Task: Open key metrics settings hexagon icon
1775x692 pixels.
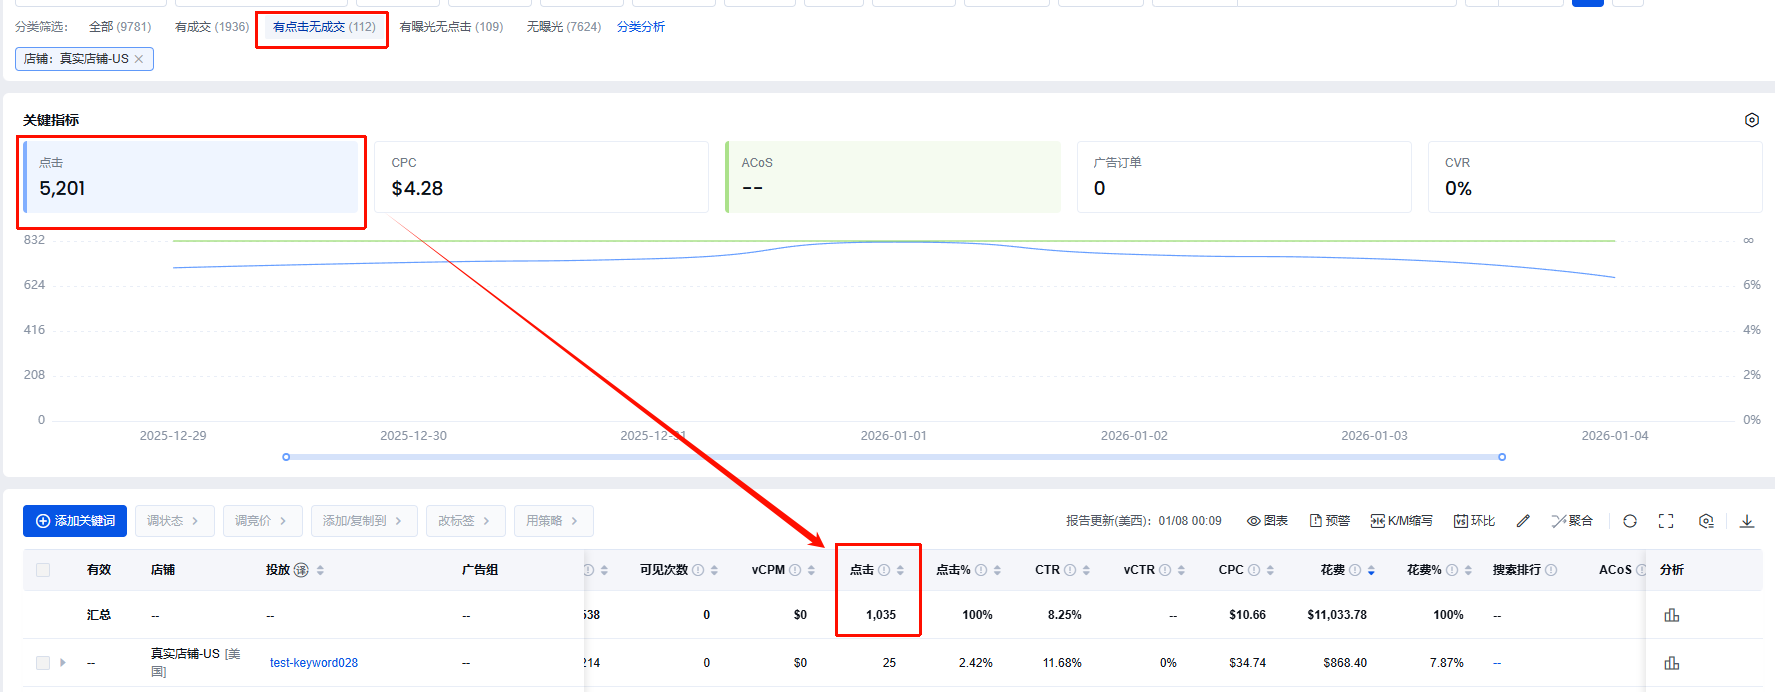Action: tap(1752, 120)
